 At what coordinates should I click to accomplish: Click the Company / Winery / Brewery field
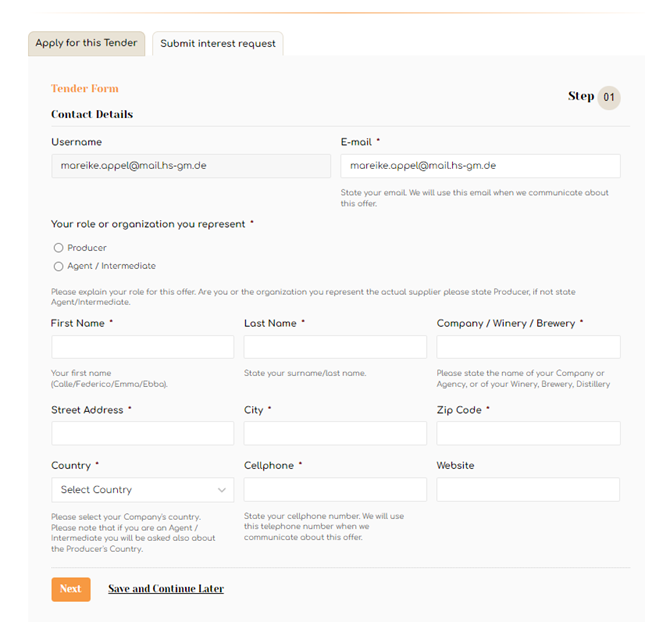(x=528, y=347)
